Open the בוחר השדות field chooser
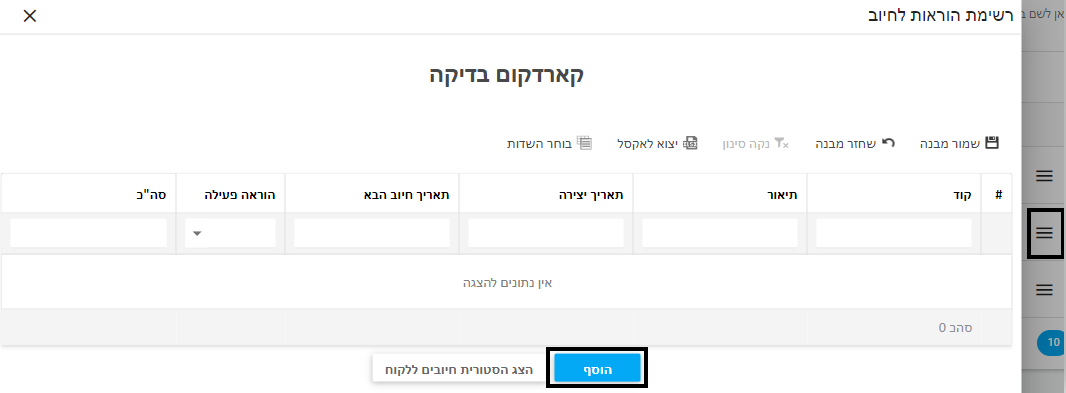Viewport: 1066px width, 393px height. coord(549,143)
